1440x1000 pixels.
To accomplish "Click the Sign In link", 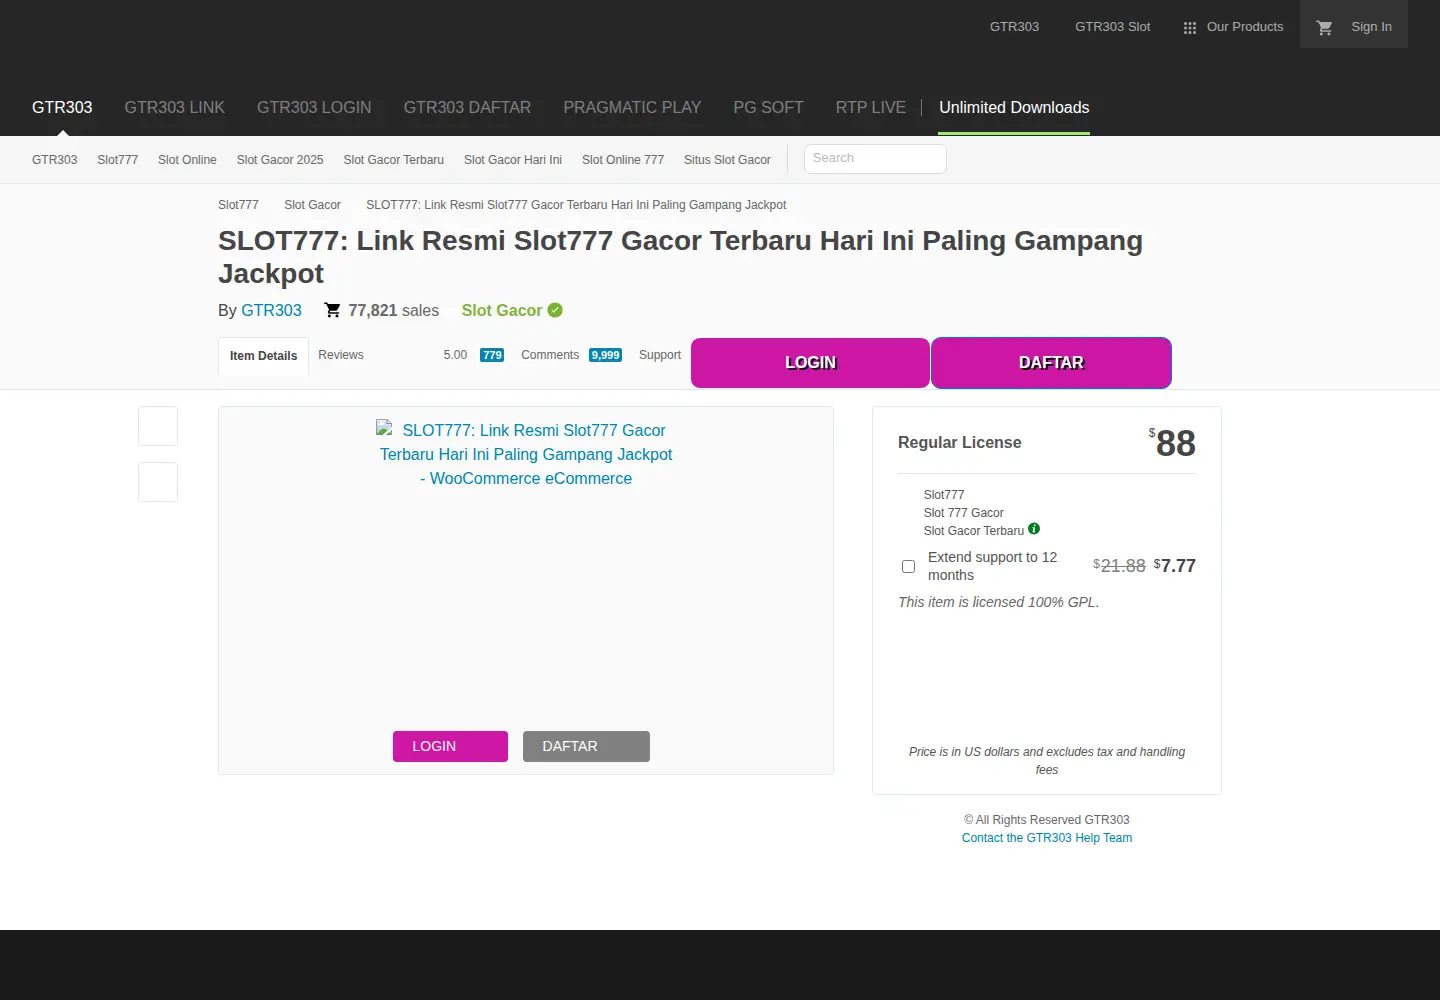I will coord(1371,27).
